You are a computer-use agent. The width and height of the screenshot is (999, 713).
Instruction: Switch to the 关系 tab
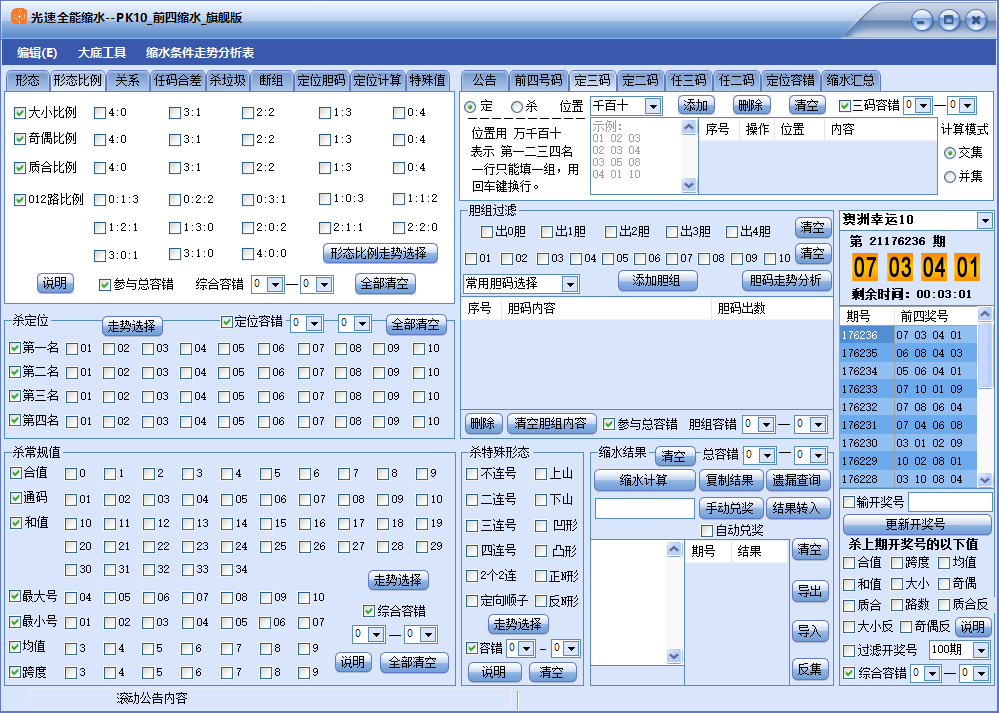click(x=127, y=81)
